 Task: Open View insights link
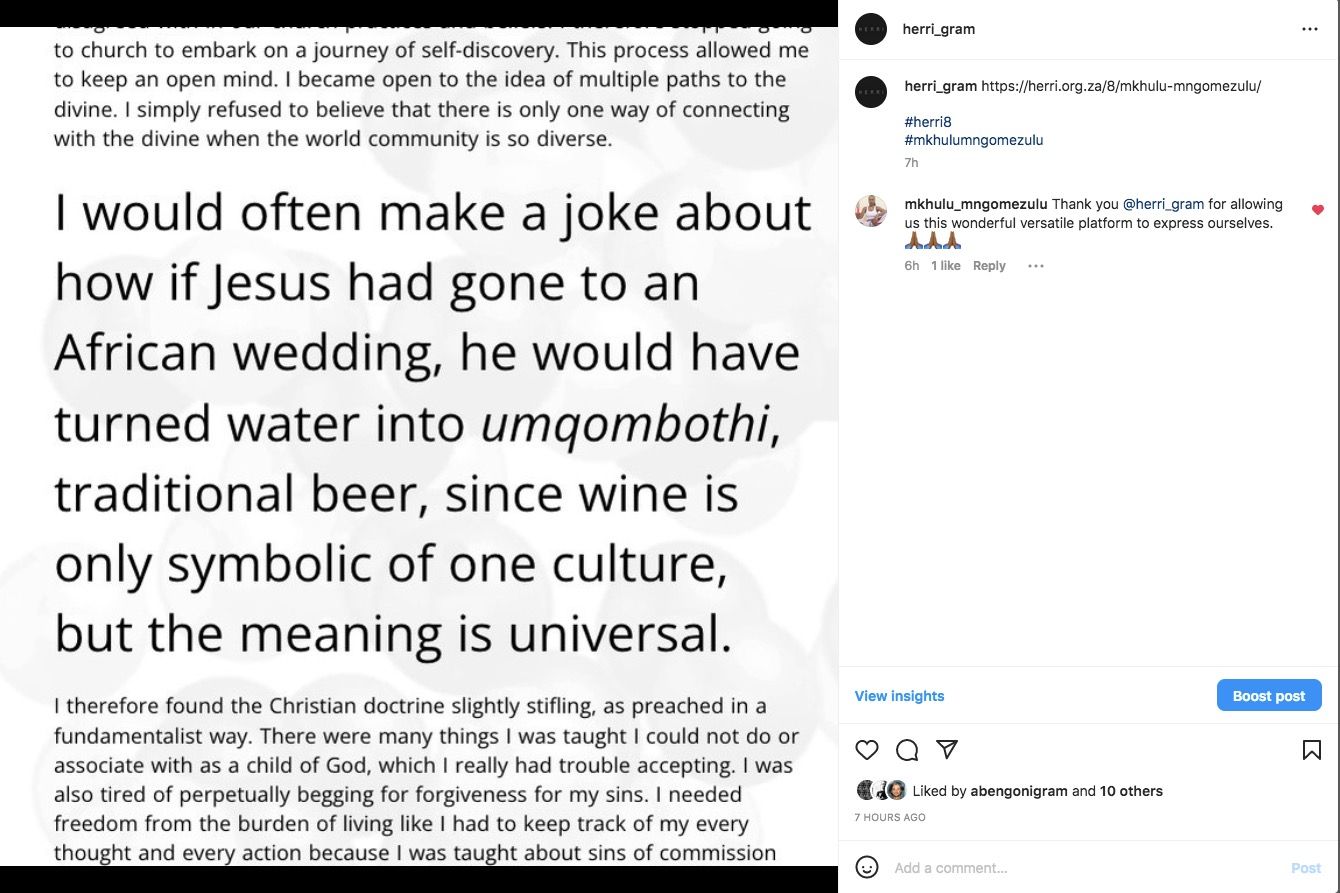pyautogui.click(x=899, y=696)
